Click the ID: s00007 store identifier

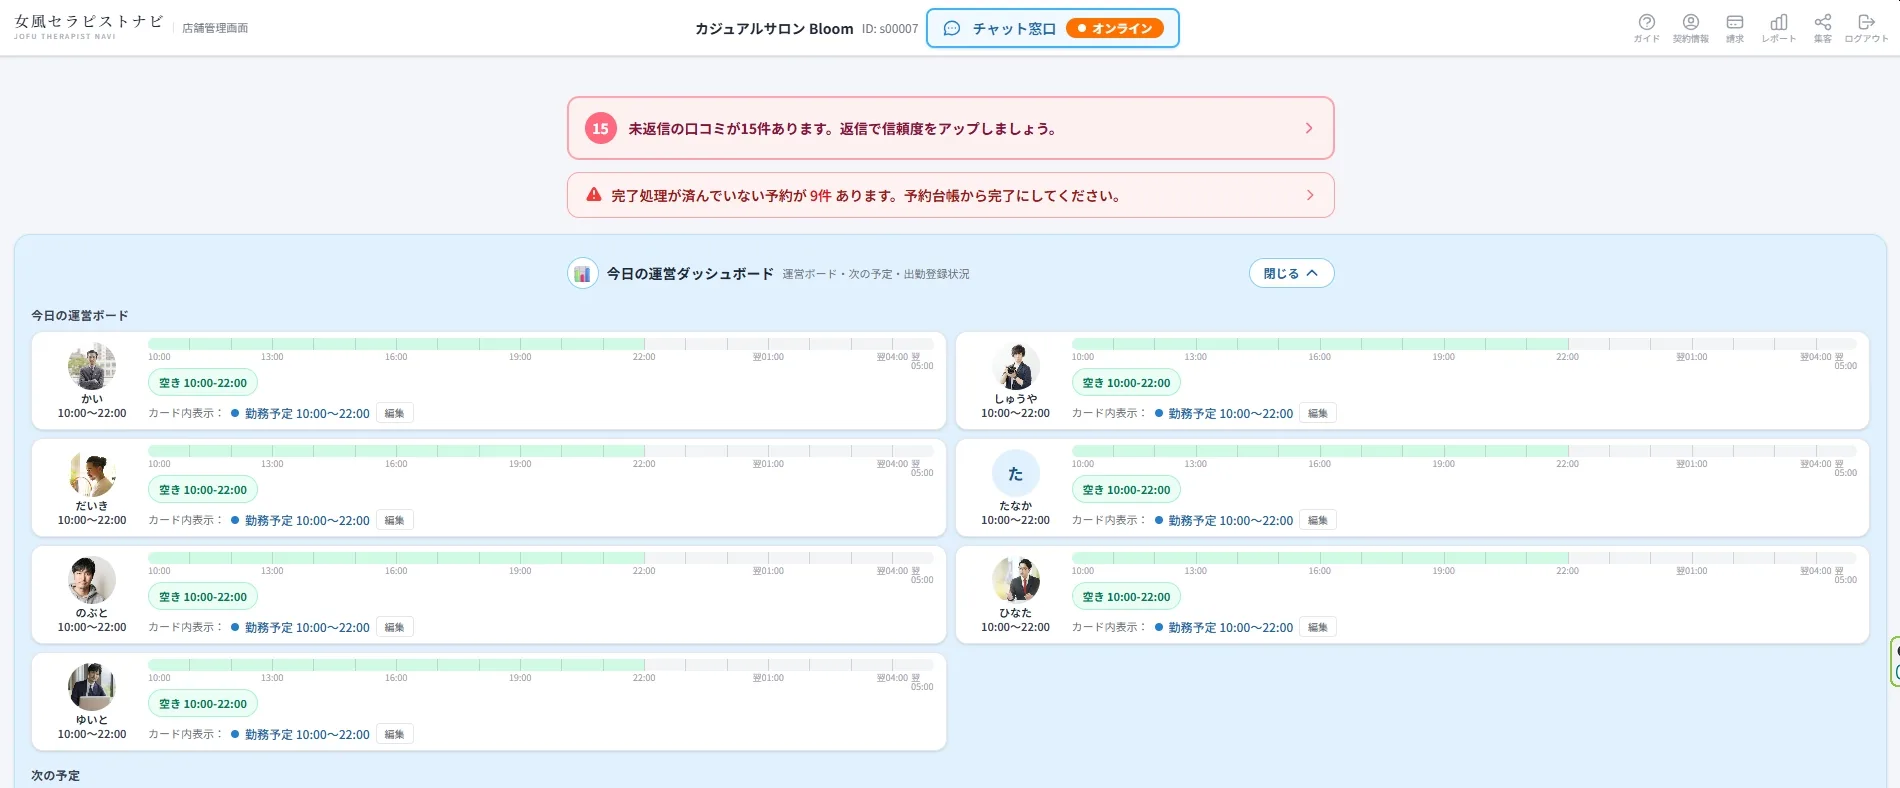(890, 29)
